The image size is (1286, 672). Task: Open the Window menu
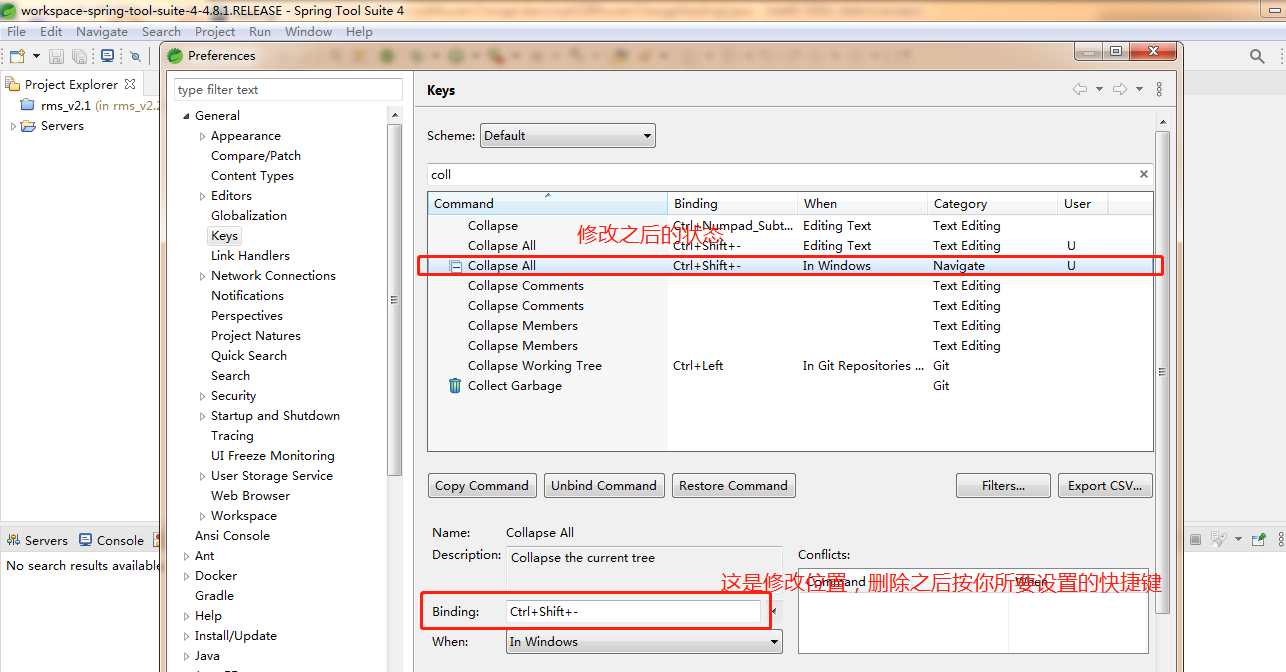pyautogui.click(x=308, y=31)
